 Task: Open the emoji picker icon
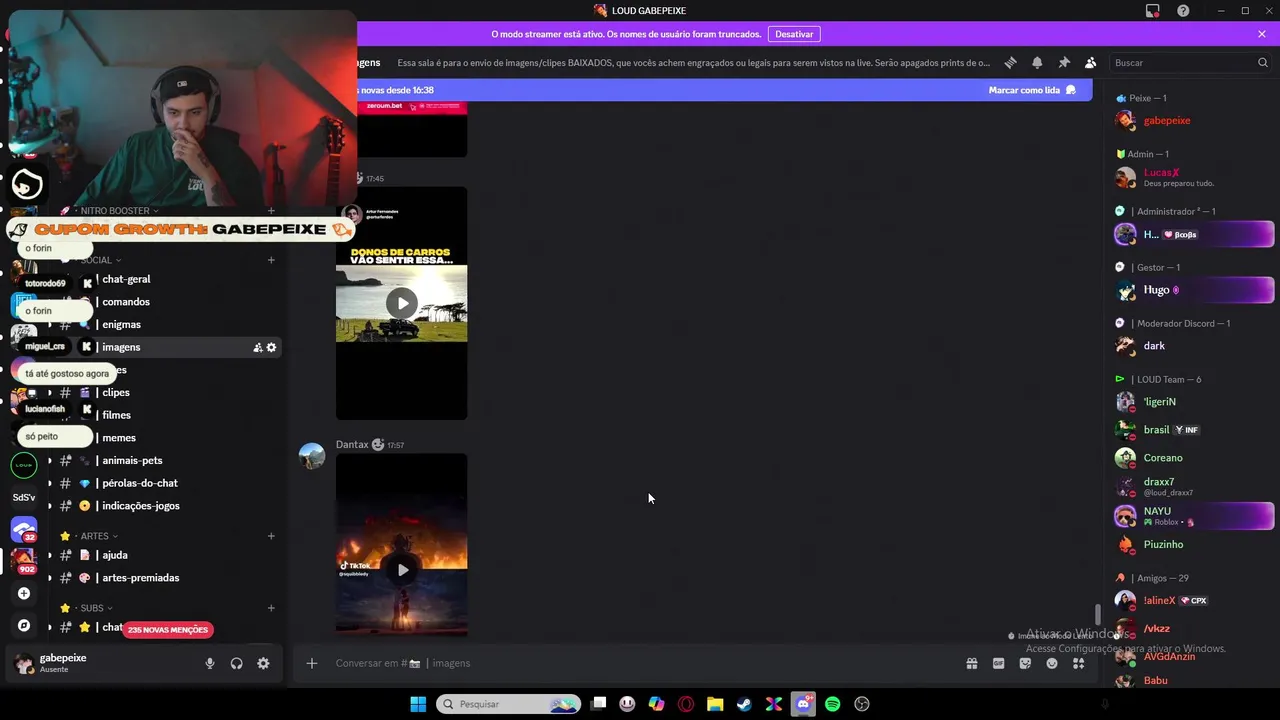pyautogui.click(x=1052, y=663)
